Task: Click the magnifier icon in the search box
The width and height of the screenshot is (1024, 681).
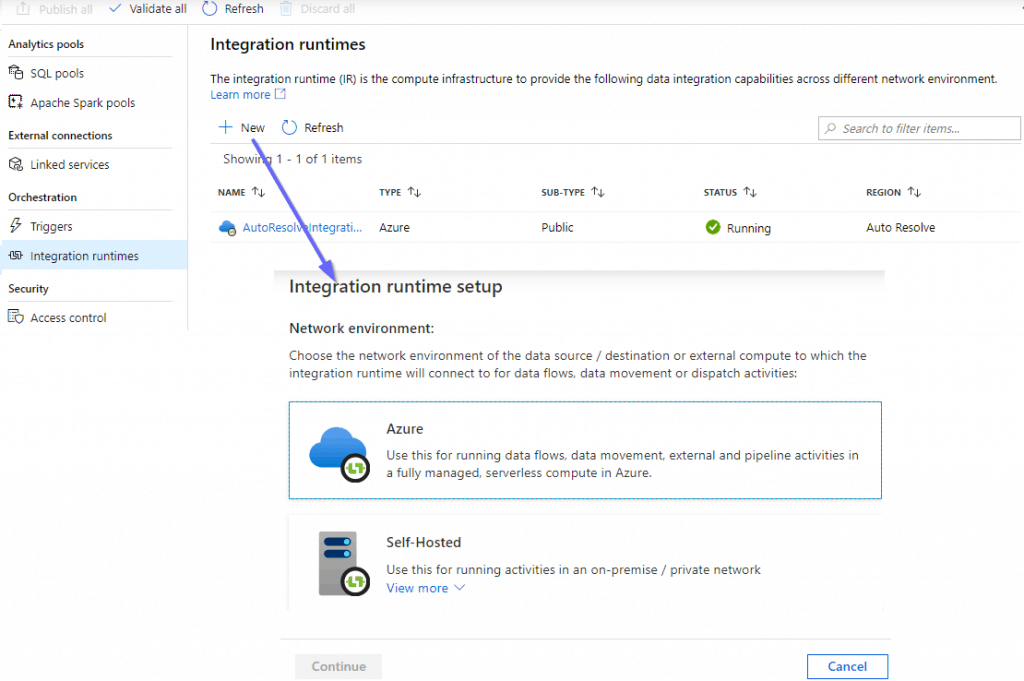Action: (x=830, y=128)
